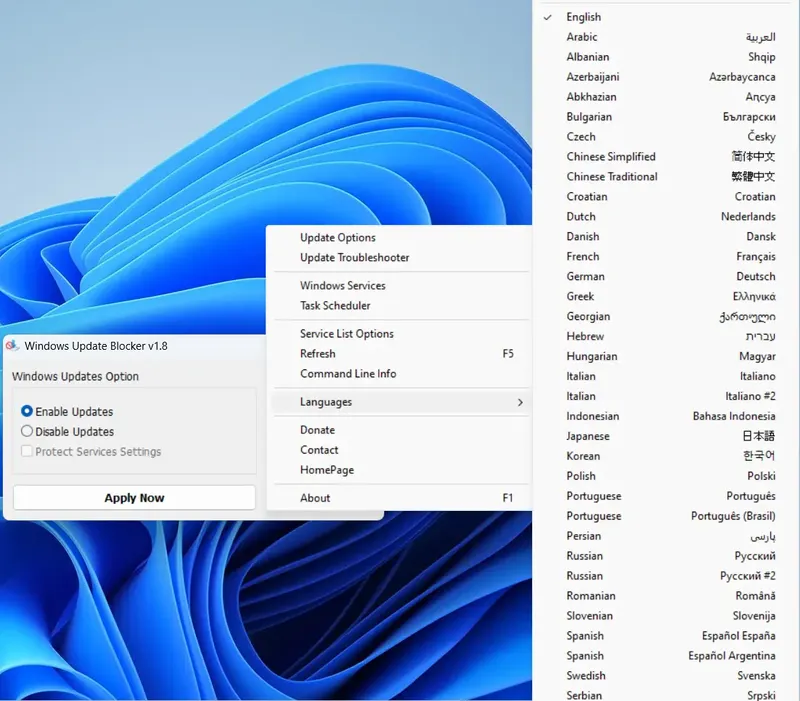Select Slovenian (Slovenija)
Viewport: 800px width, 701px height.
(666, 615)
